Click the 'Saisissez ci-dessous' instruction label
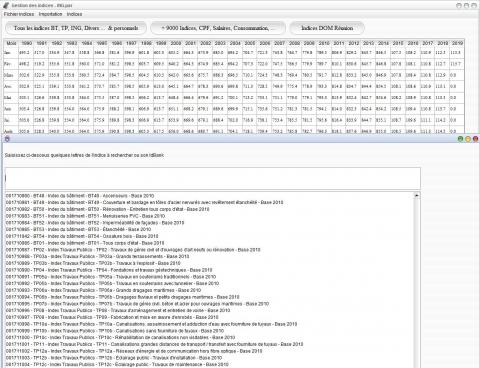Image resolution: width=480 pixels, height=368 pixels. [84, 155]
